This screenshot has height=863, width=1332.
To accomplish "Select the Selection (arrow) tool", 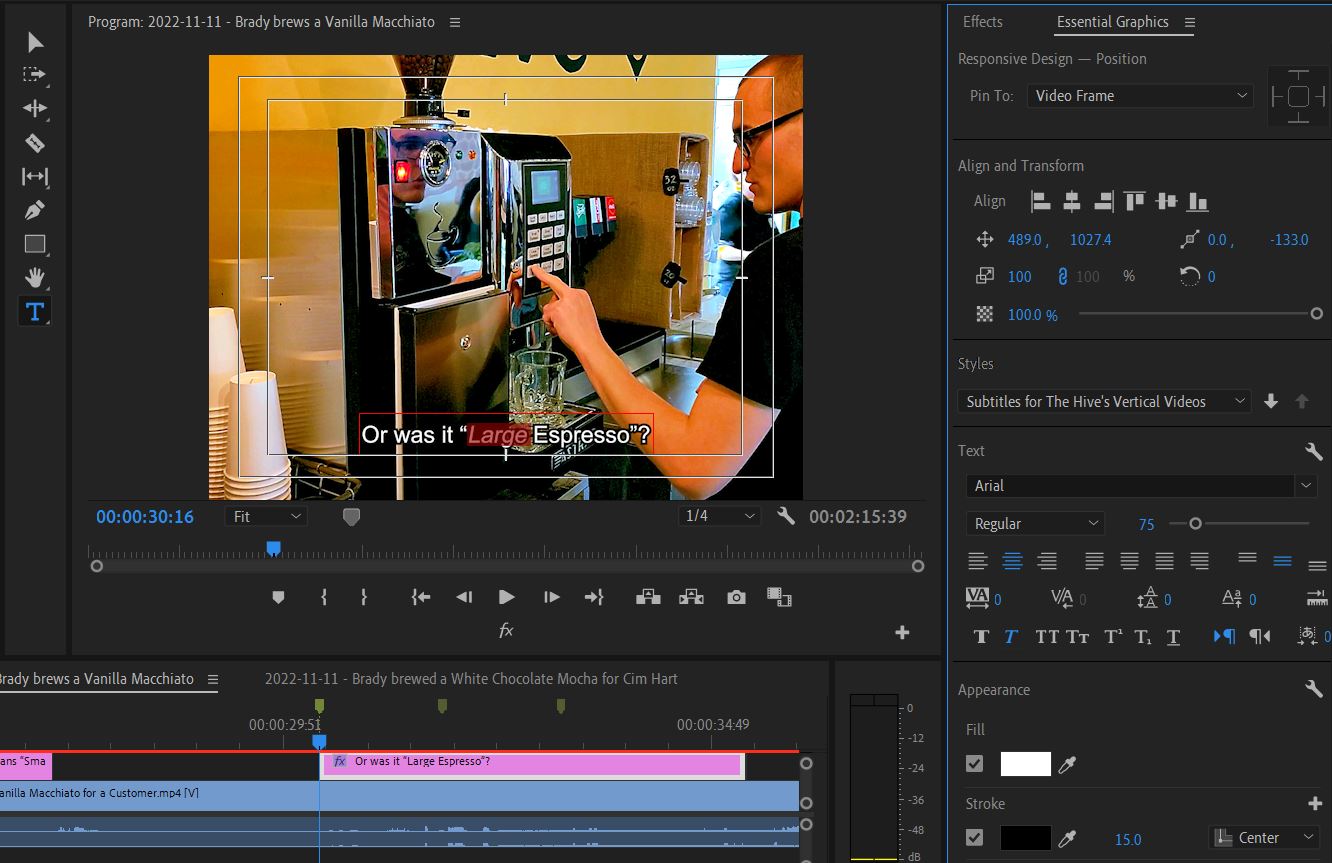I will [x=35, y=41].
